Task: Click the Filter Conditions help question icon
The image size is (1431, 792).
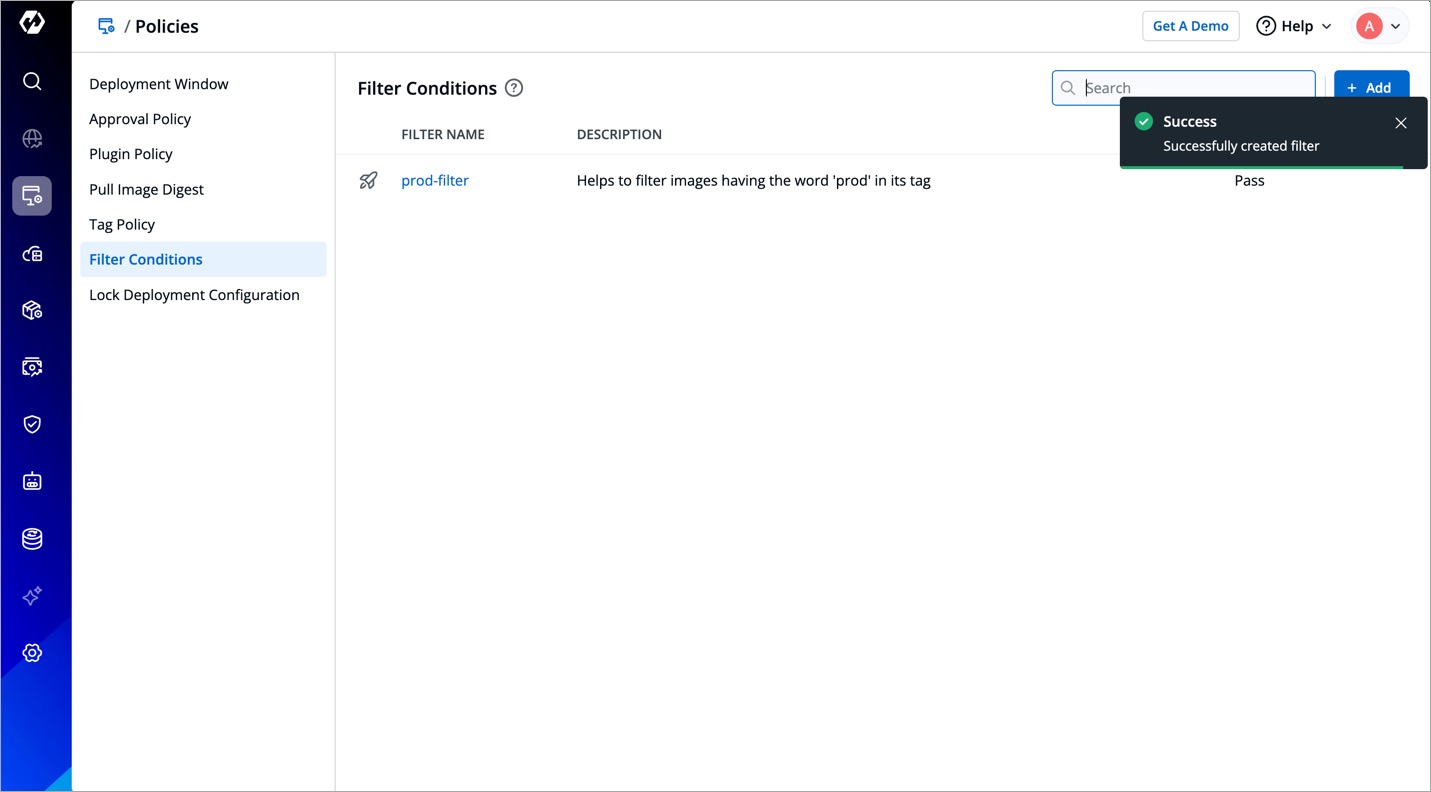Action: [514, 88]
